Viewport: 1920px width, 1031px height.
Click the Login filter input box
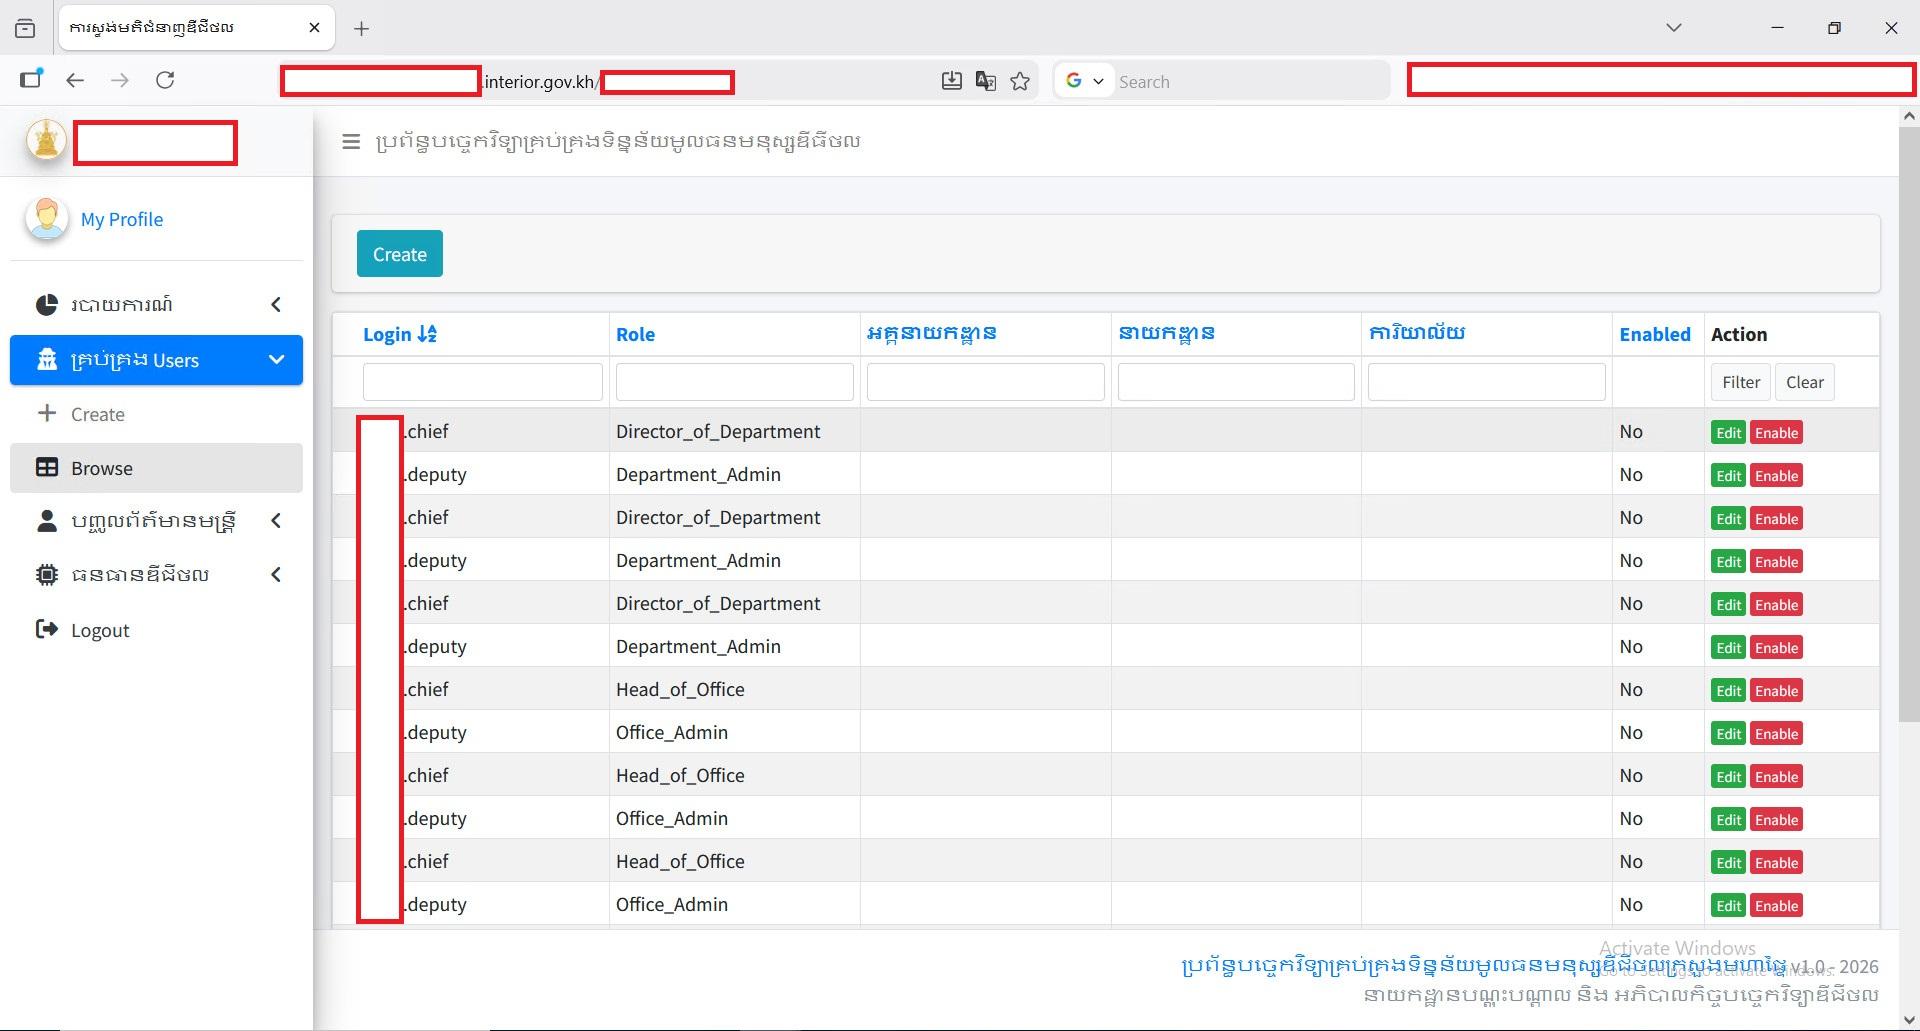[483, 382]
